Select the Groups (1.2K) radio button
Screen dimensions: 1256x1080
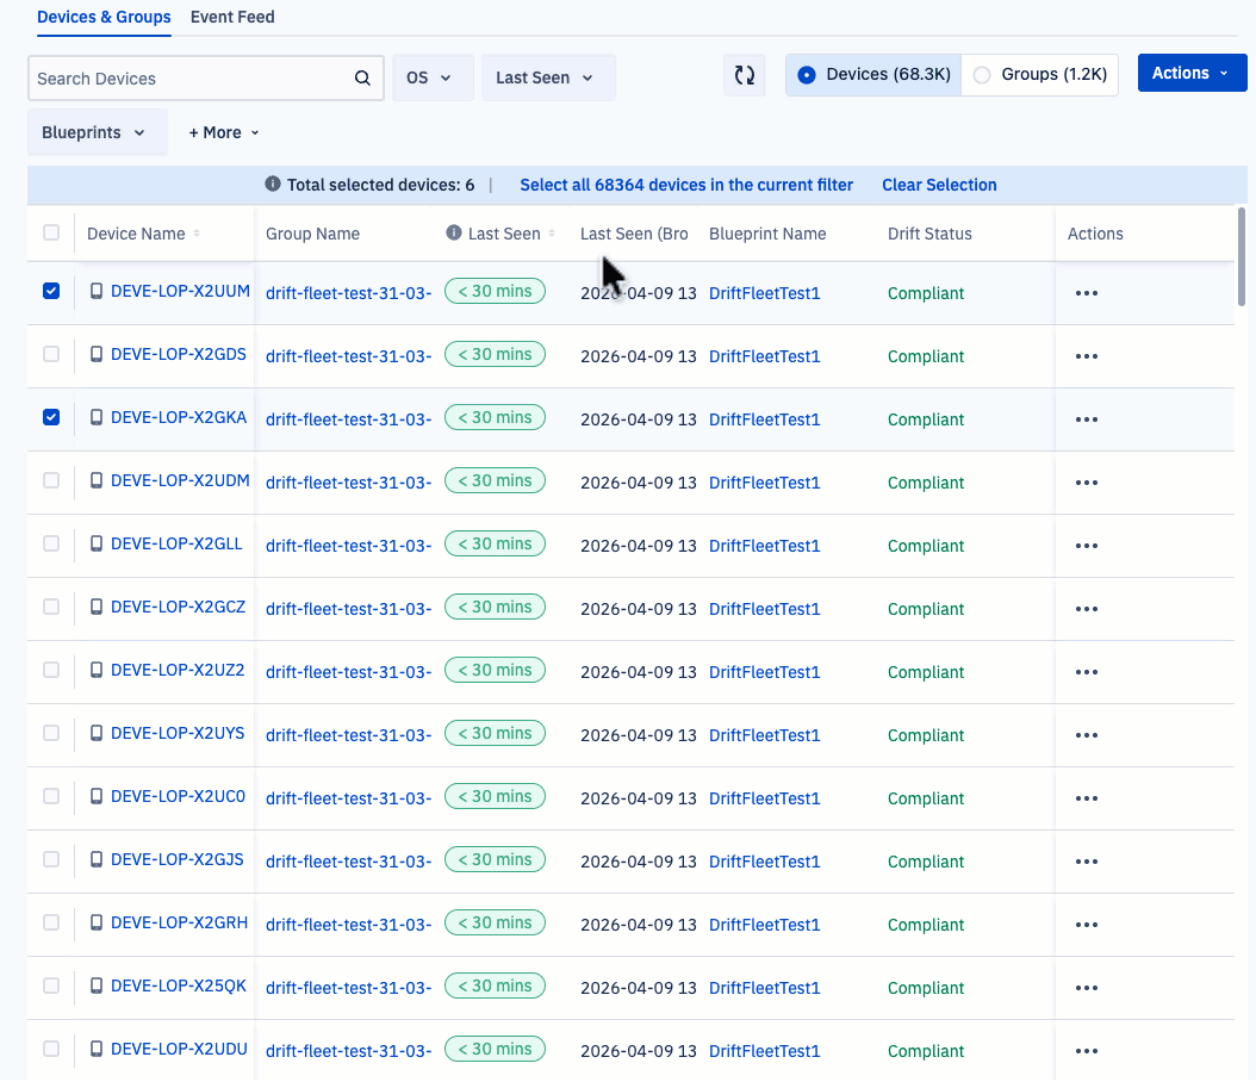point(983,74)
